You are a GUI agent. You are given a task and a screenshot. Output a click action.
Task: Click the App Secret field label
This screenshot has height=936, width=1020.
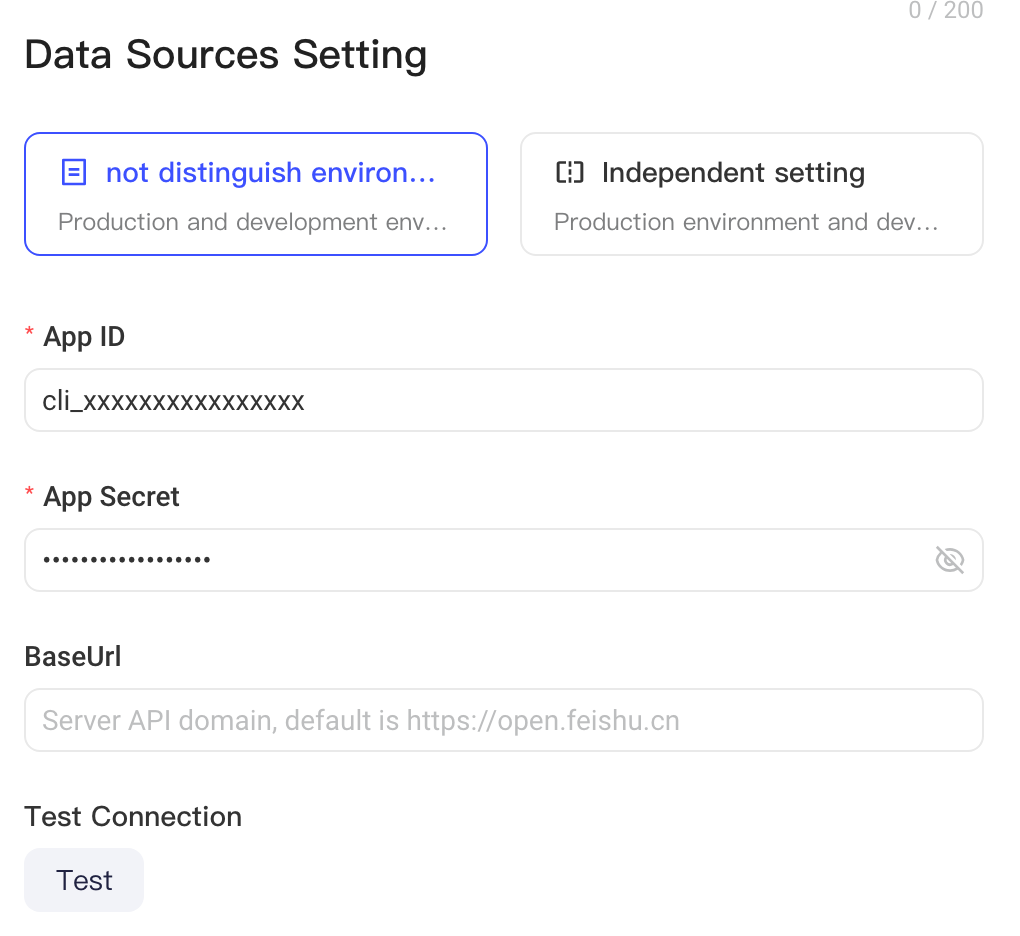point(111,497)
